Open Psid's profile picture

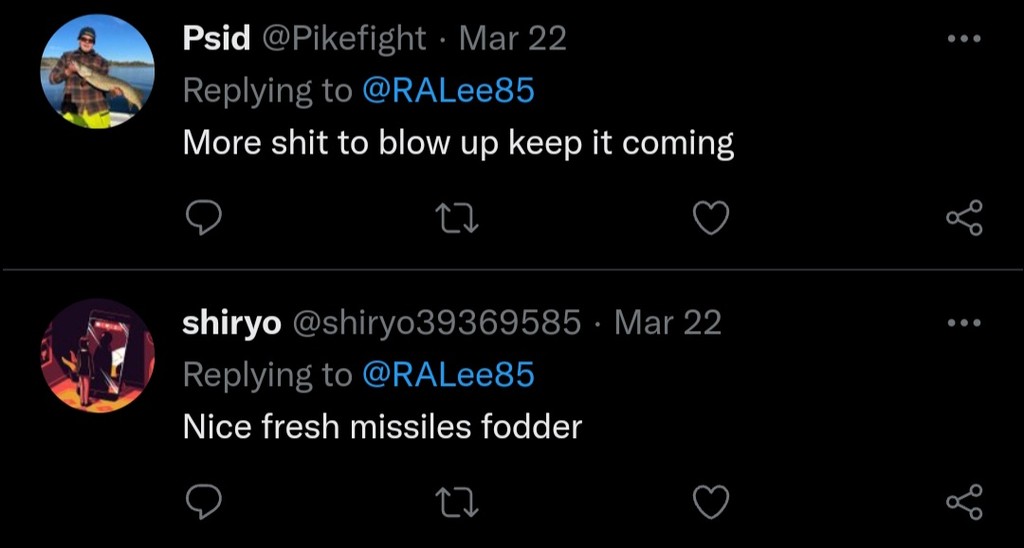click(97, 71)
